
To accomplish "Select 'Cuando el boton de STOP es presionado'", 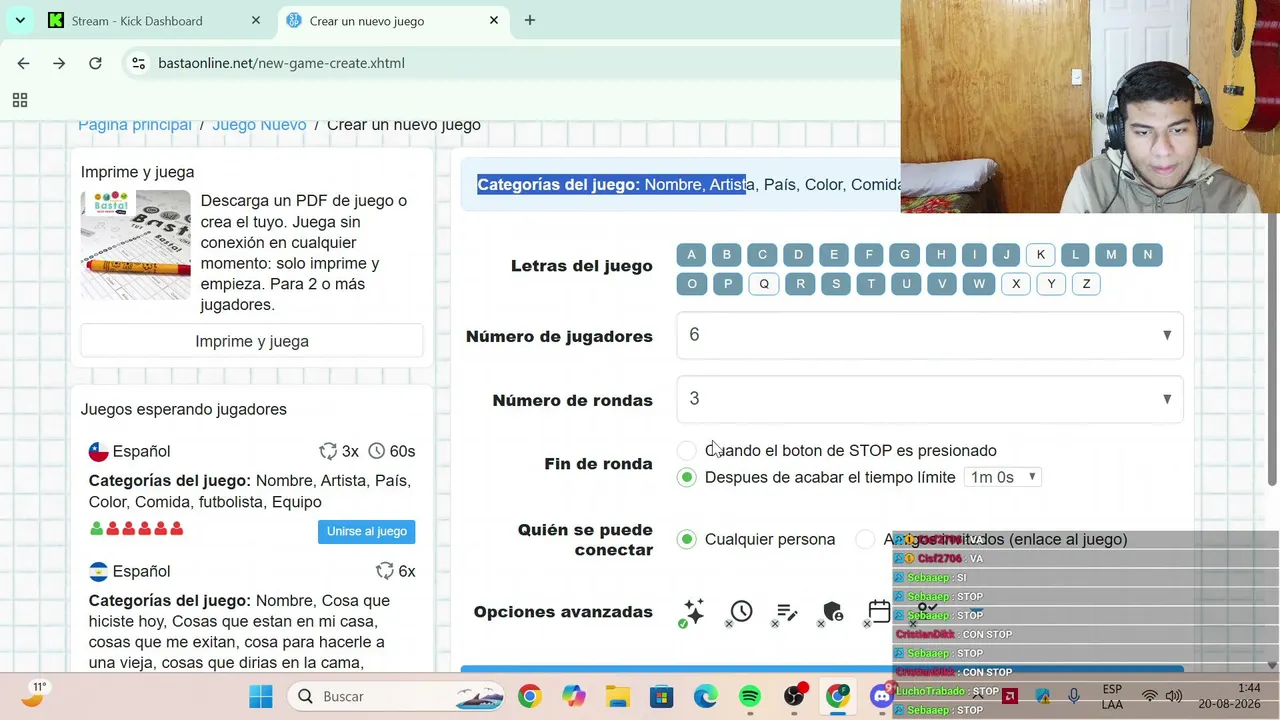I will click(x=686, y=451).
